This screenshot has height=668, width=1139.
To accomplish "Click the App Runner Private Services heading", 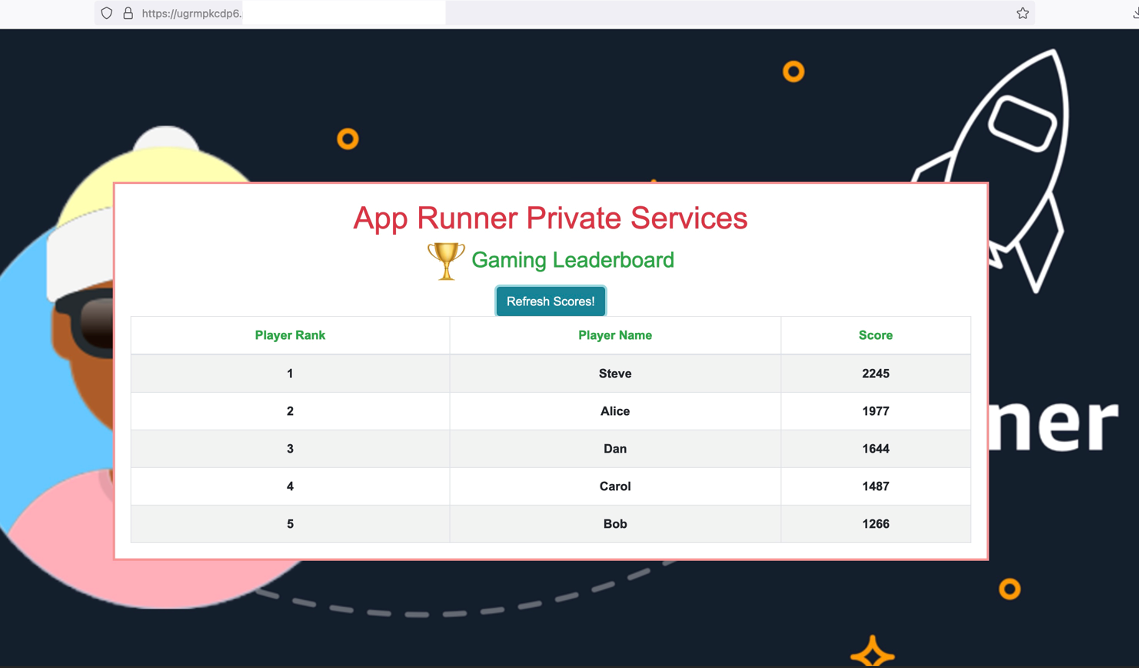I will point(550,218).
